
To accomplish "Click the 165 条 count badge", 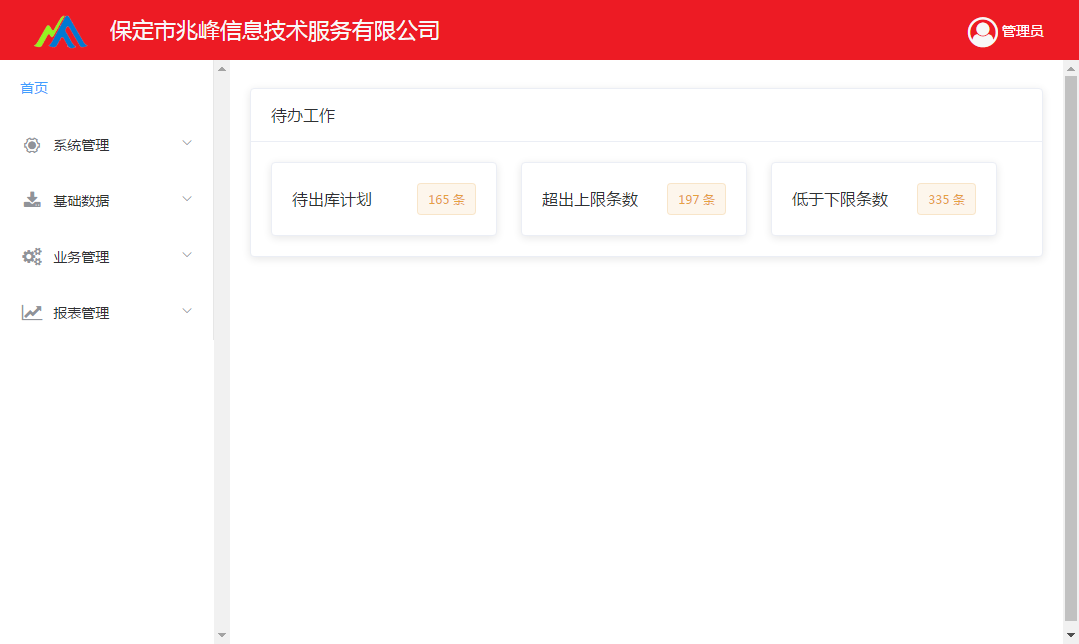I will (446, 199).
